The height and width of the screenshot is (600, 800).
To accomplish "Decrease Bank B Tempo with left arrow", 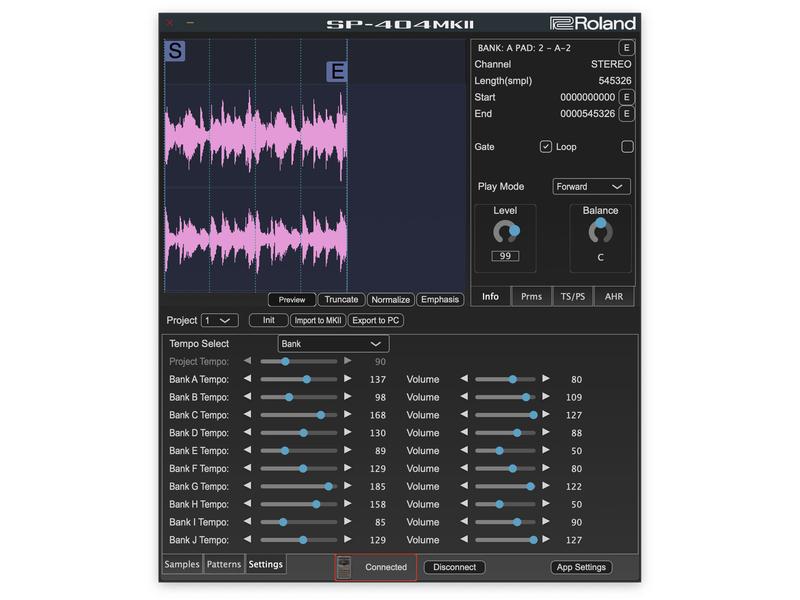I will (247, 397).
